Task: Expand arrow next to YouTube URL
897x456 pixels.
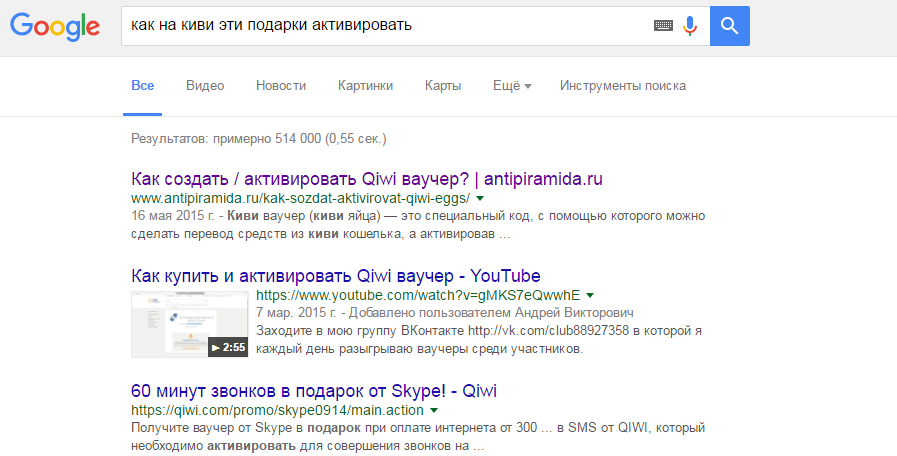Action: (590, 296)
